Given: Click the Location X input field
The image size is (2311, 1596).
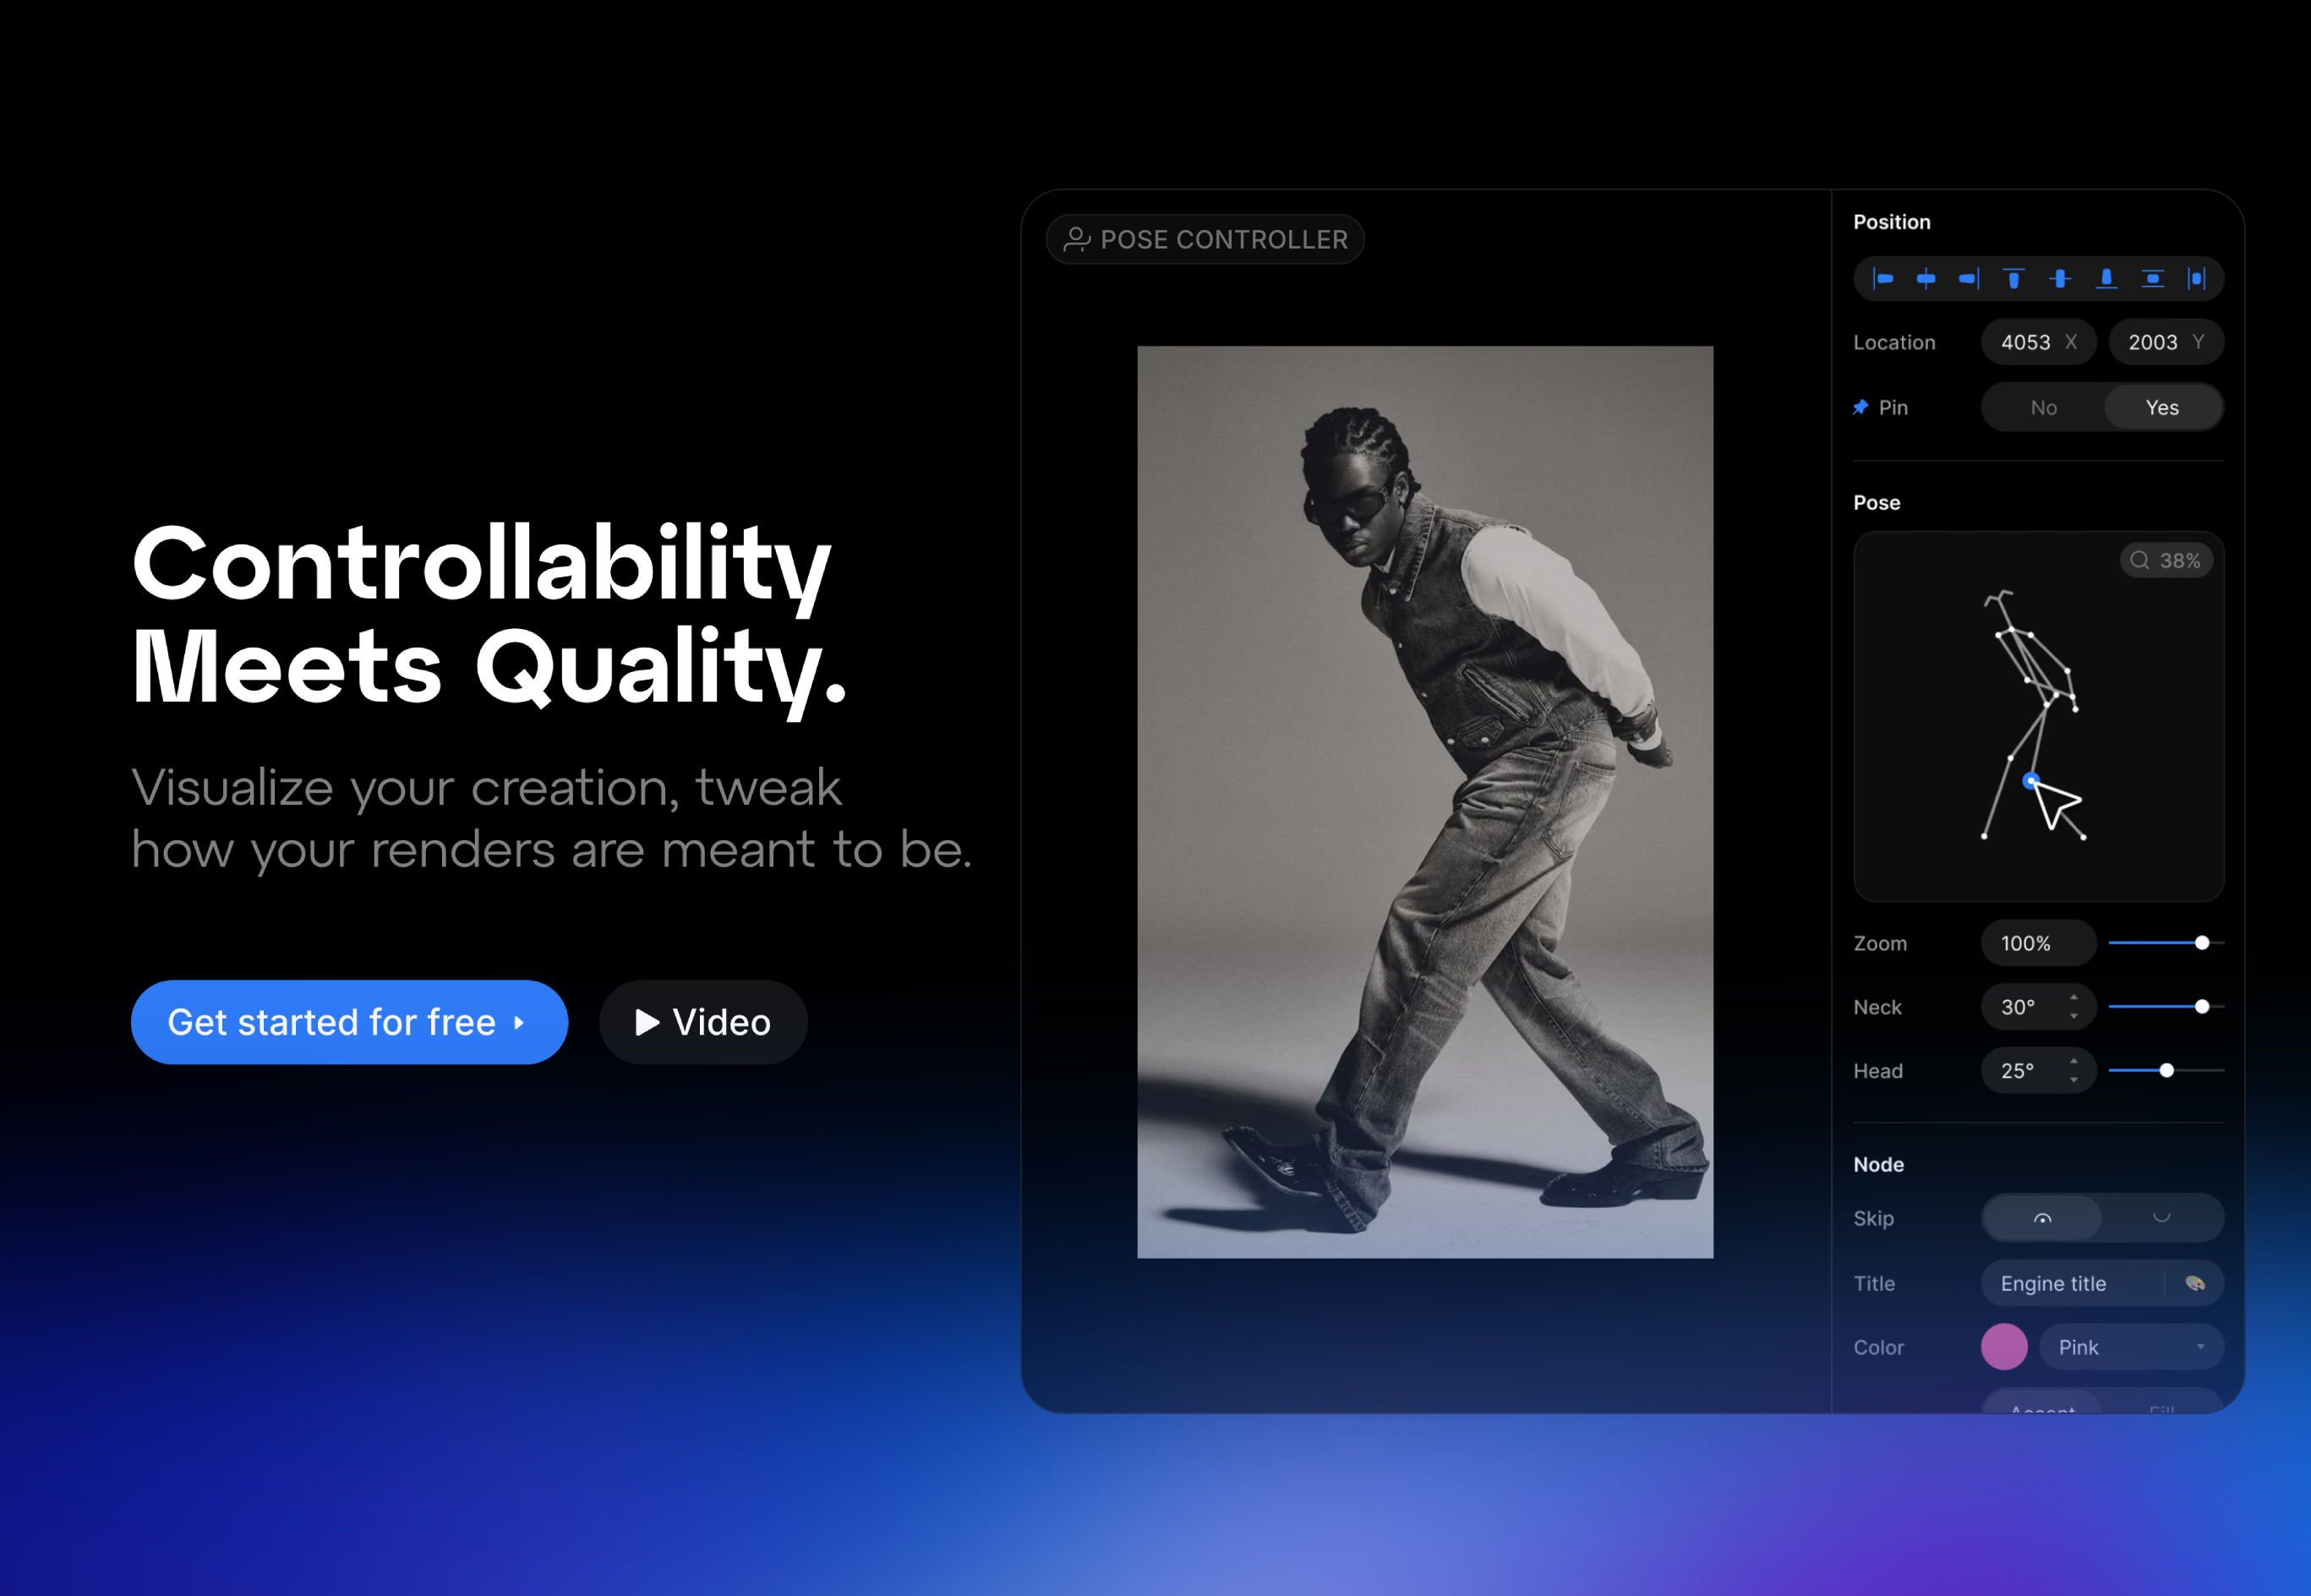Looking at the screenshot, I should 2036,343.
